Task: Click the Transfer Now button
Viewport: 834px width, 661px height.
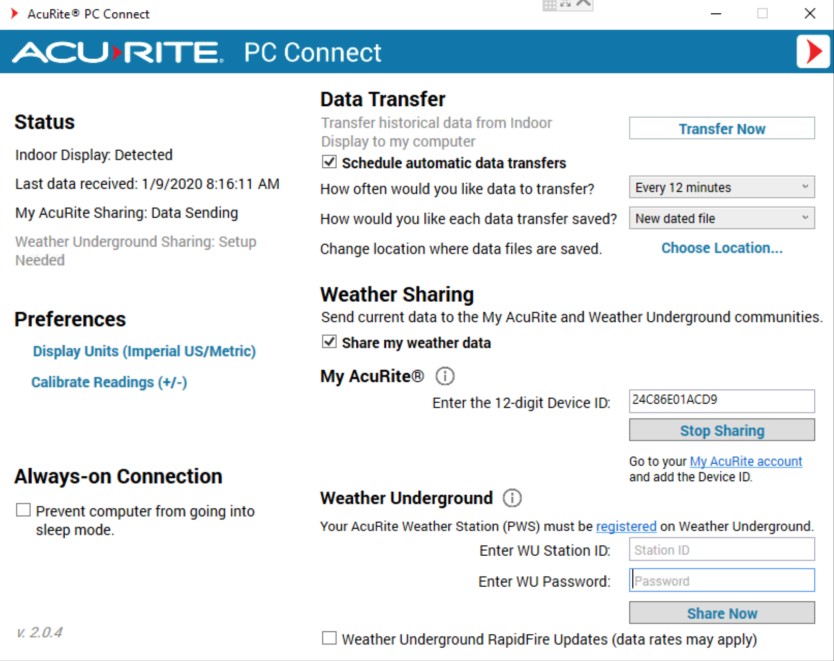Action: pos(722,129)
